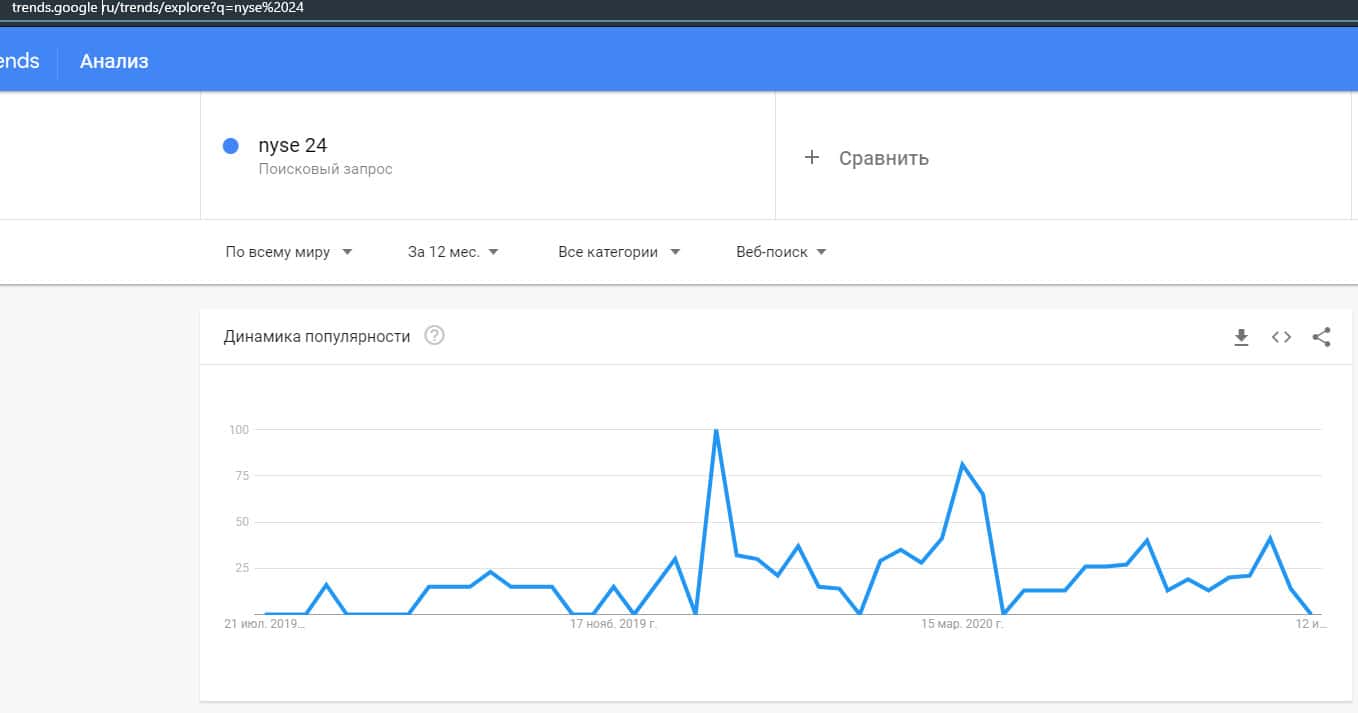This screenshot has height=713, width=1358.
Task: Click the Поисковый запрос label under nyse 24
Action: [x=325, y=169]
